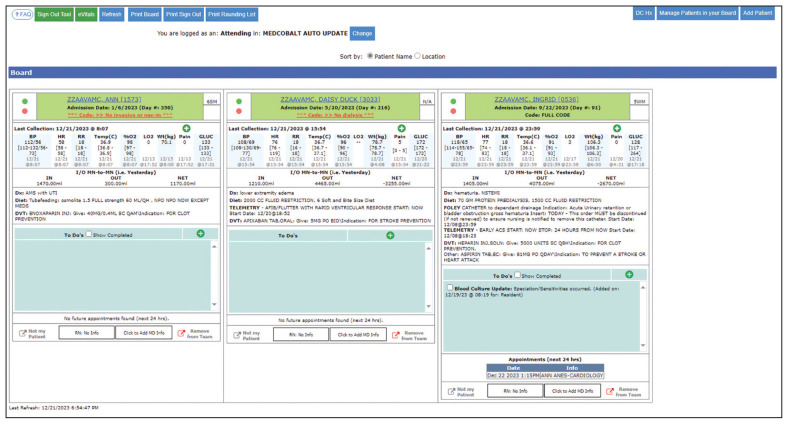788x424 pixels.
Task: Open Manage Patients in your Board
Action: click(x=697, y=14)
